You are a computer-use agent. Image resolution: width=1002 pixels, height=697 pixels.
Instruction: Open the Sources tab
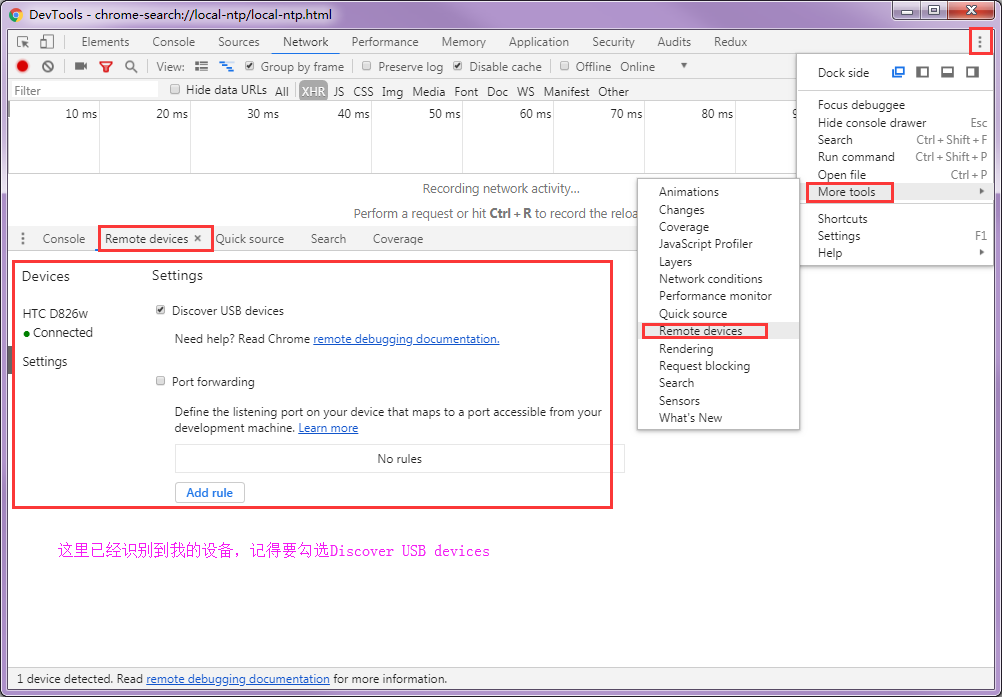[x=238, y=42]
